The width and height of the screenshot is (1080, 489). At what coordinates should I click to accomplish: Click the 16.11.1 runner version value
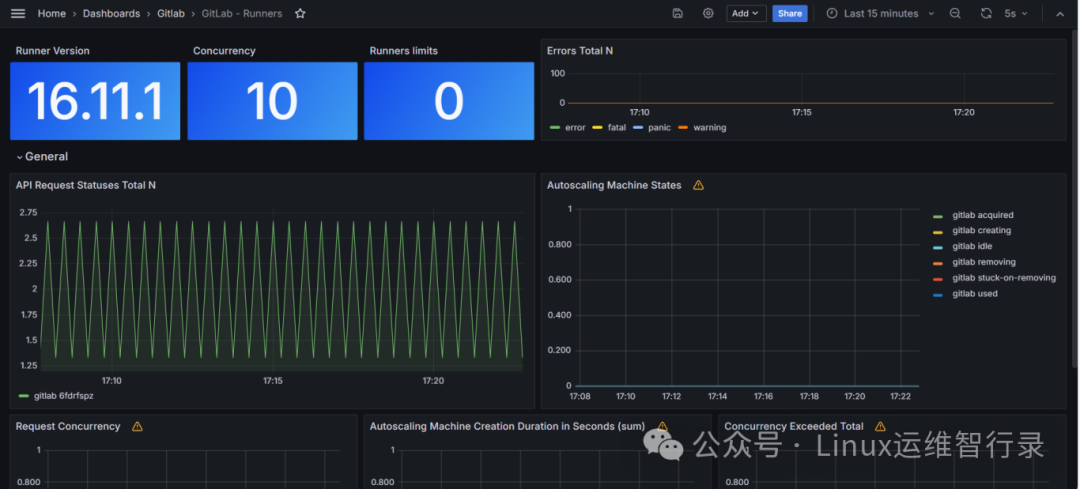tap(95, 101)
